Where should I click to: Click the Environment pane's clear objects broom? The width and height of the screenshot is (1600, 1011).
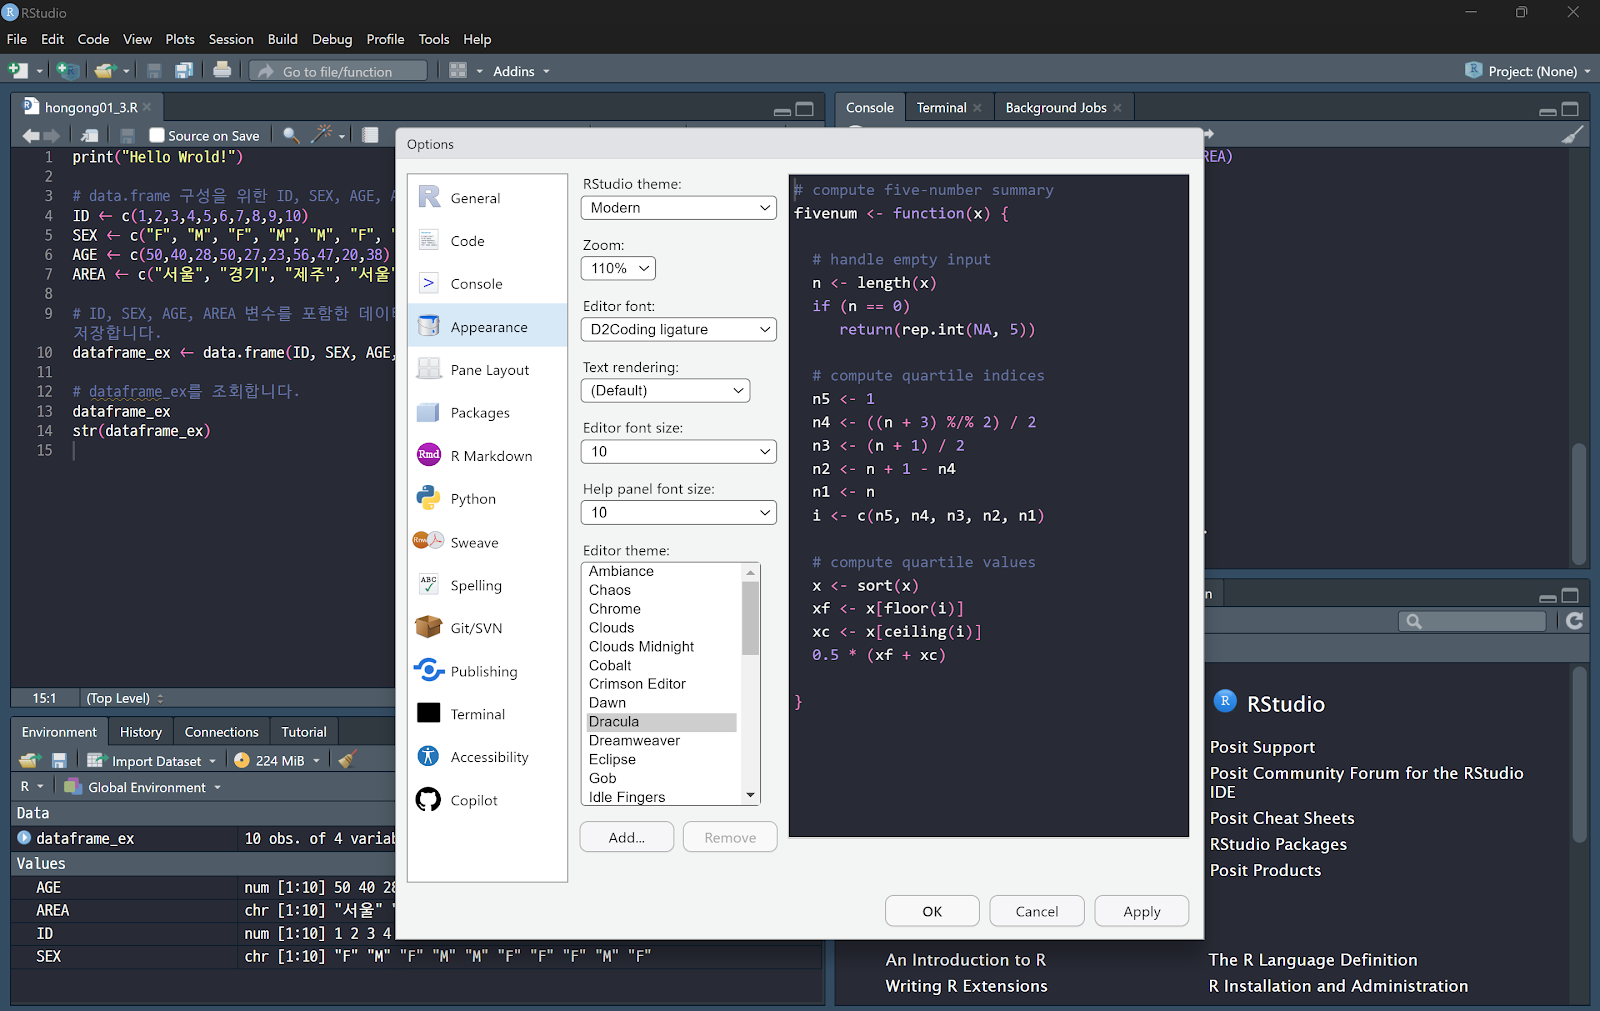point(347,760)
